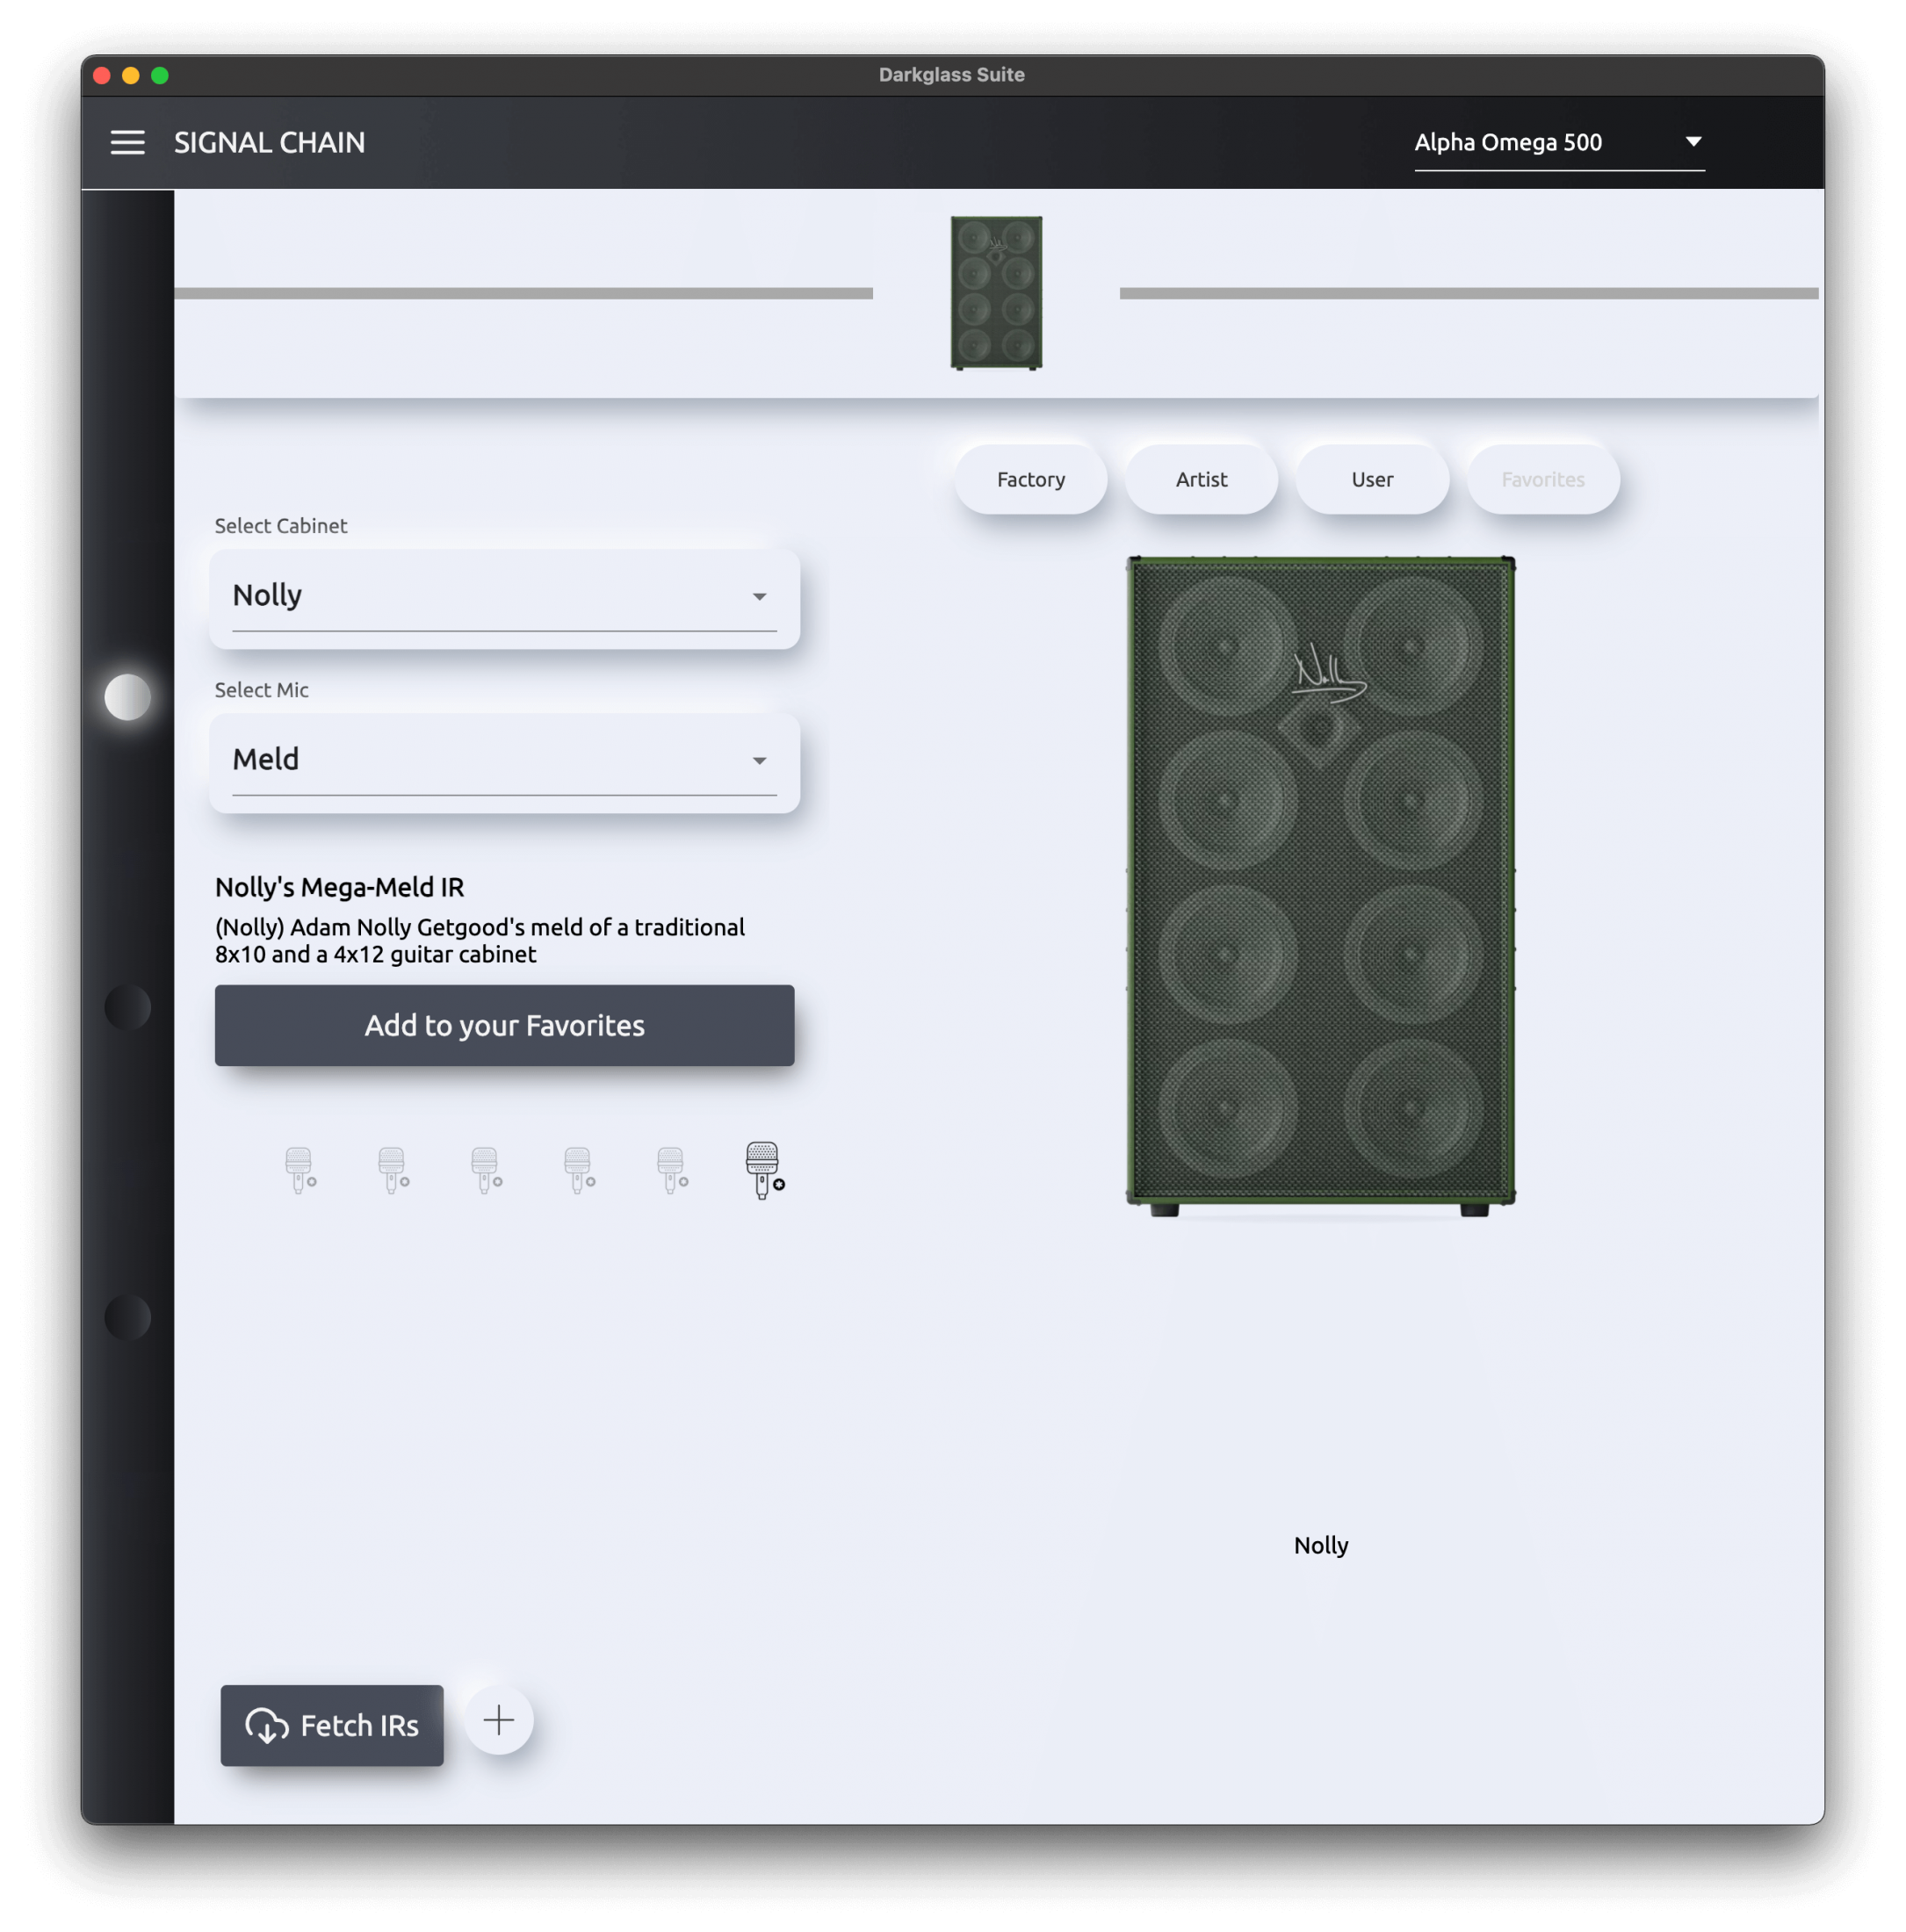Image resolution: width=1906 pixels, height=1932 pixels.
Task: Switch to the User tab
Action: (1372, 479)
